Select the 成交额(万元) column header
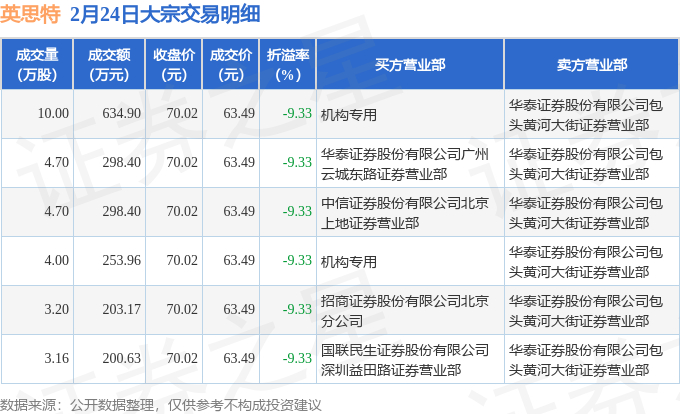The width and height of the screenshot is (680, 414). 109,65
